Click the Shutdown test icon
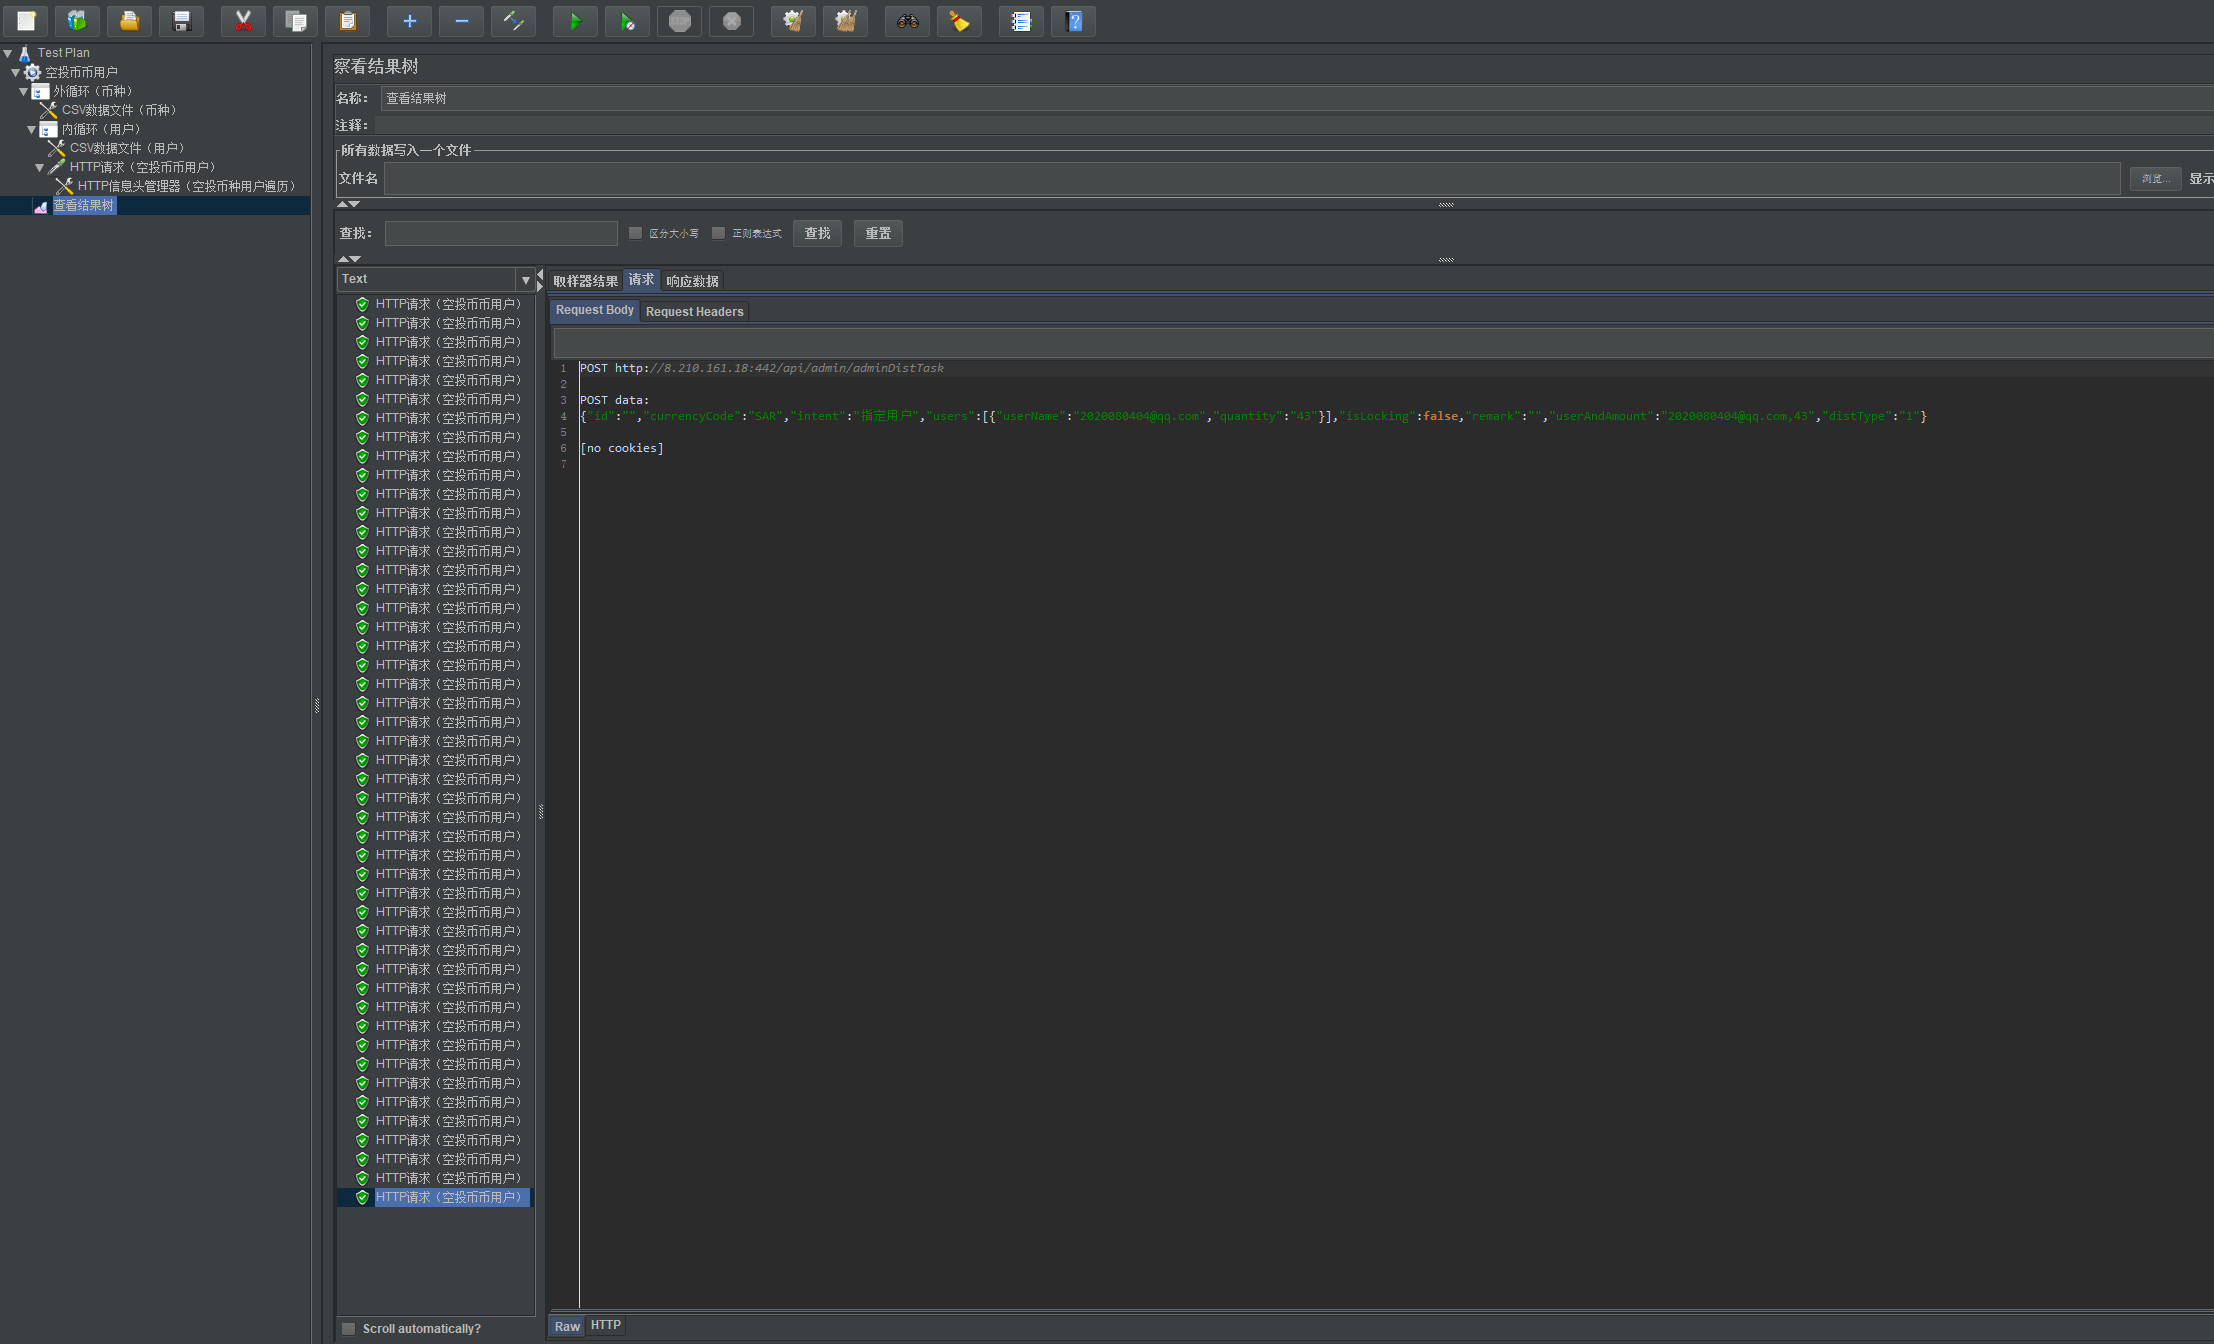 coord(731,21)
